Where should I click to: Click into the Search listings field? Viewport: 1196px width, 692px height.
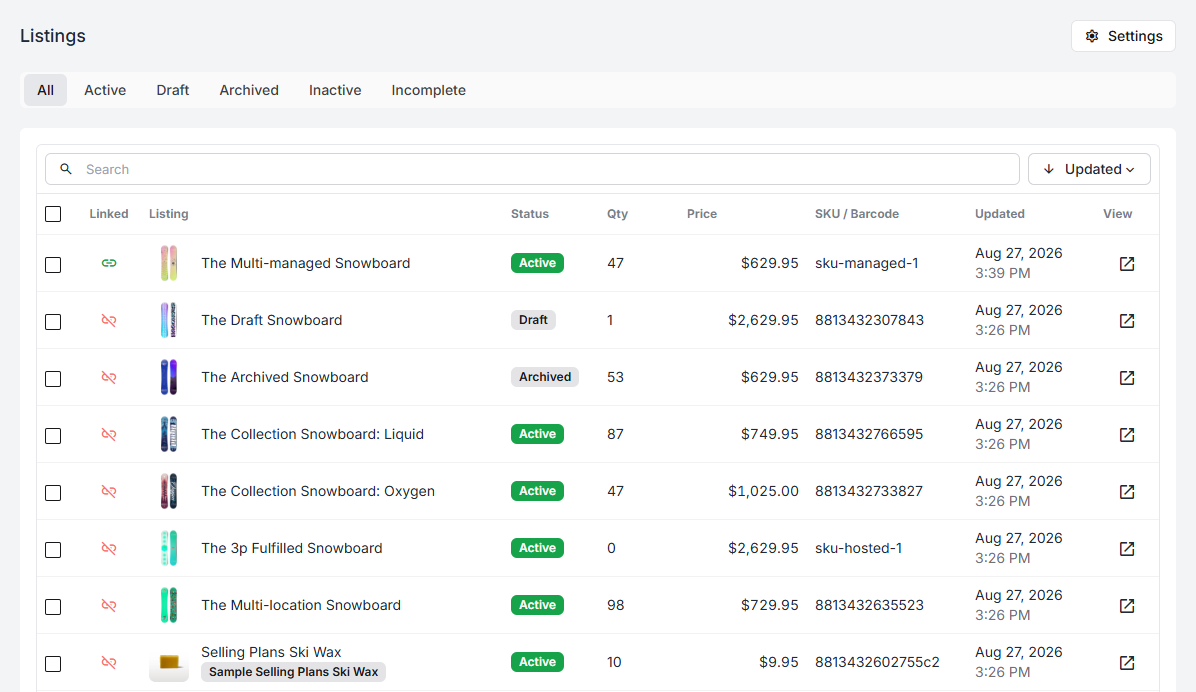(x=532, y=169)
